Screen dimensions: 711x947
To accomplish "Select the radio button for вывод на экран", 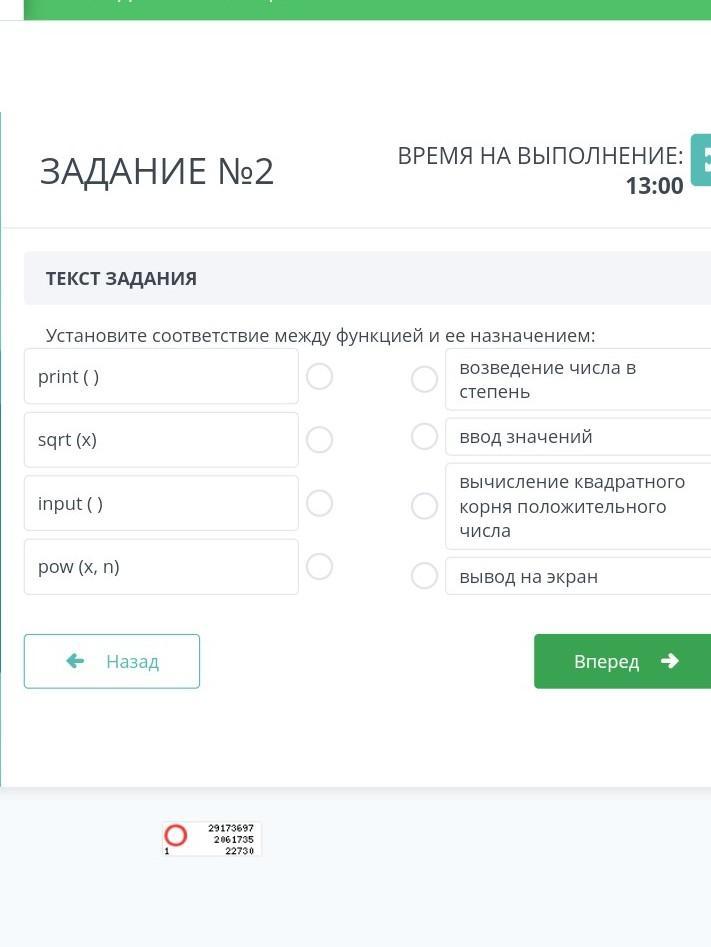I will (x=424, y=576).
